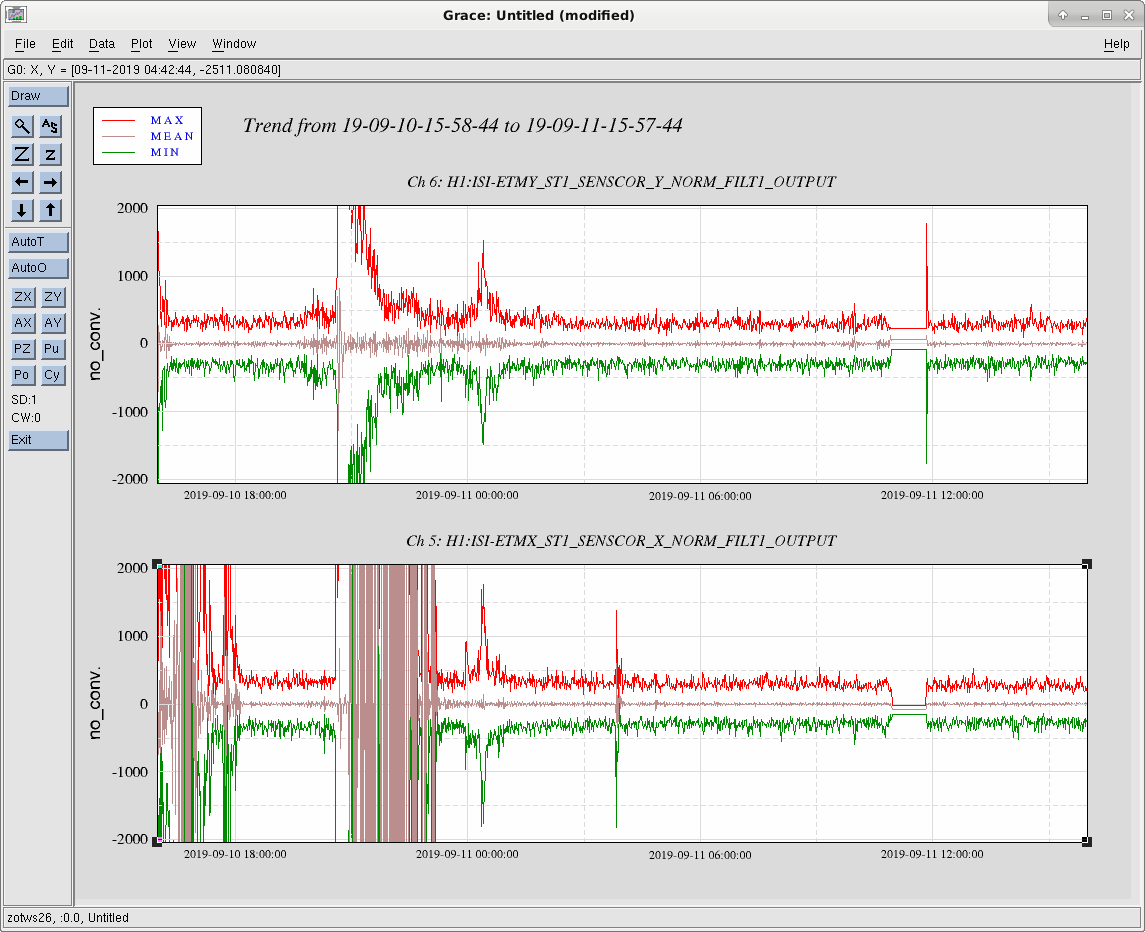Click the G0 X, Y coordinate readout field

572,69
